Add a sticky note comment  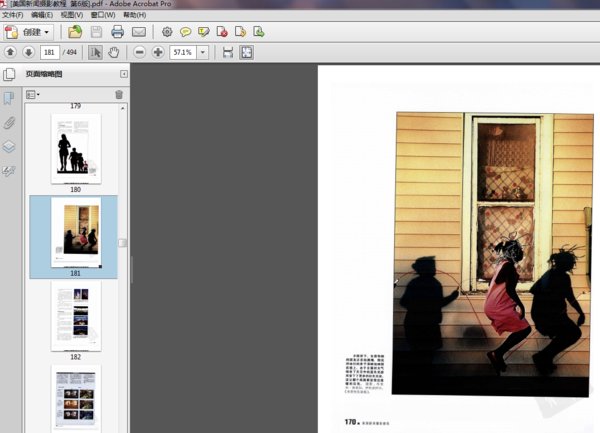pos(185,32)
